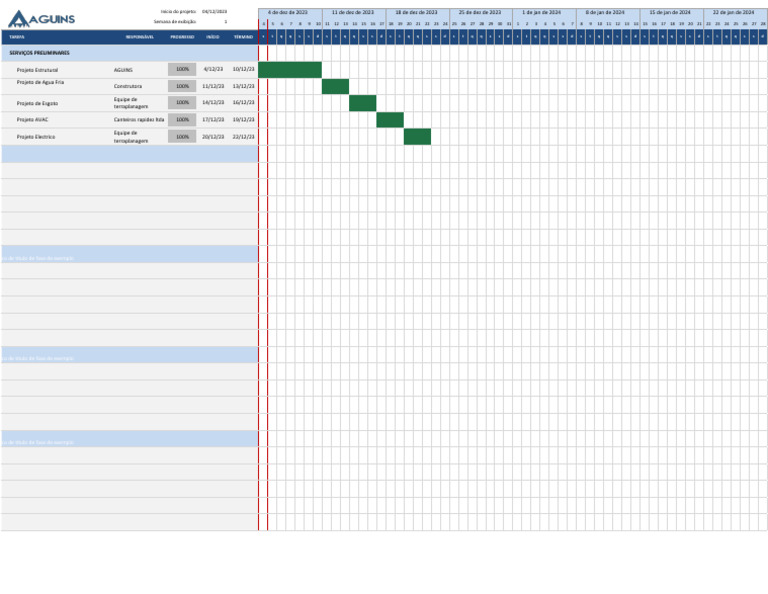Click the Construtora responsável cell
This screenshot has height=594, width=768.
[128, 86]
